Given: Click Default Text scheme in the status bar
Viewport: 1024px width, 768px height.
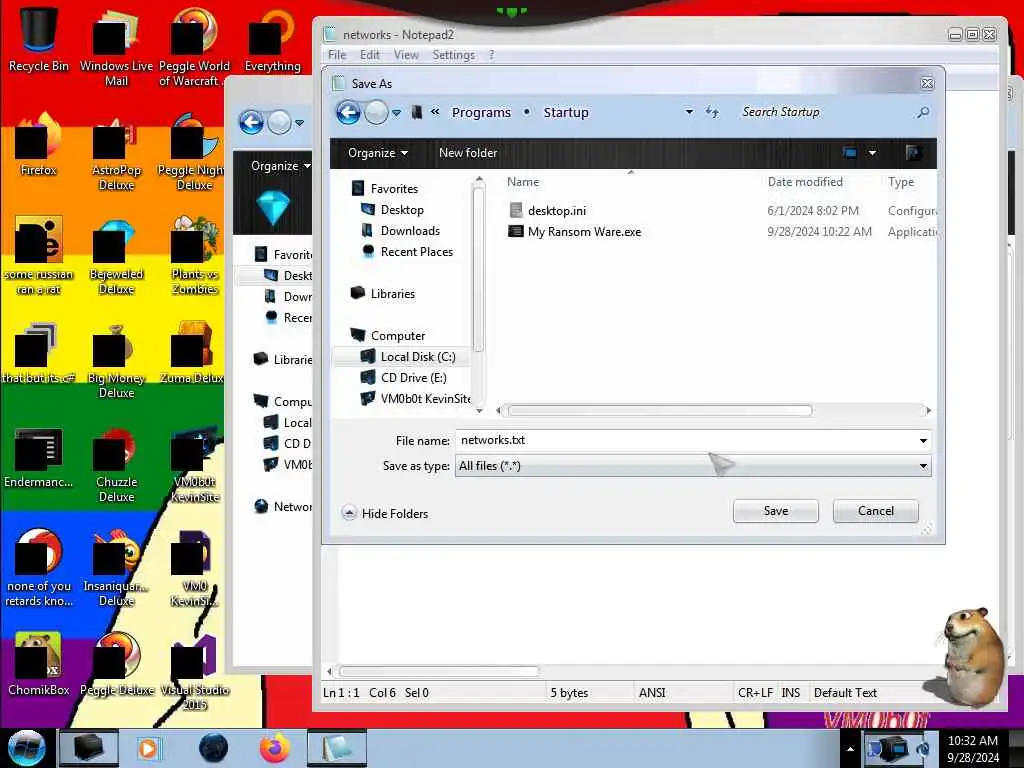Looking at the screenshot, I should 845,693.
